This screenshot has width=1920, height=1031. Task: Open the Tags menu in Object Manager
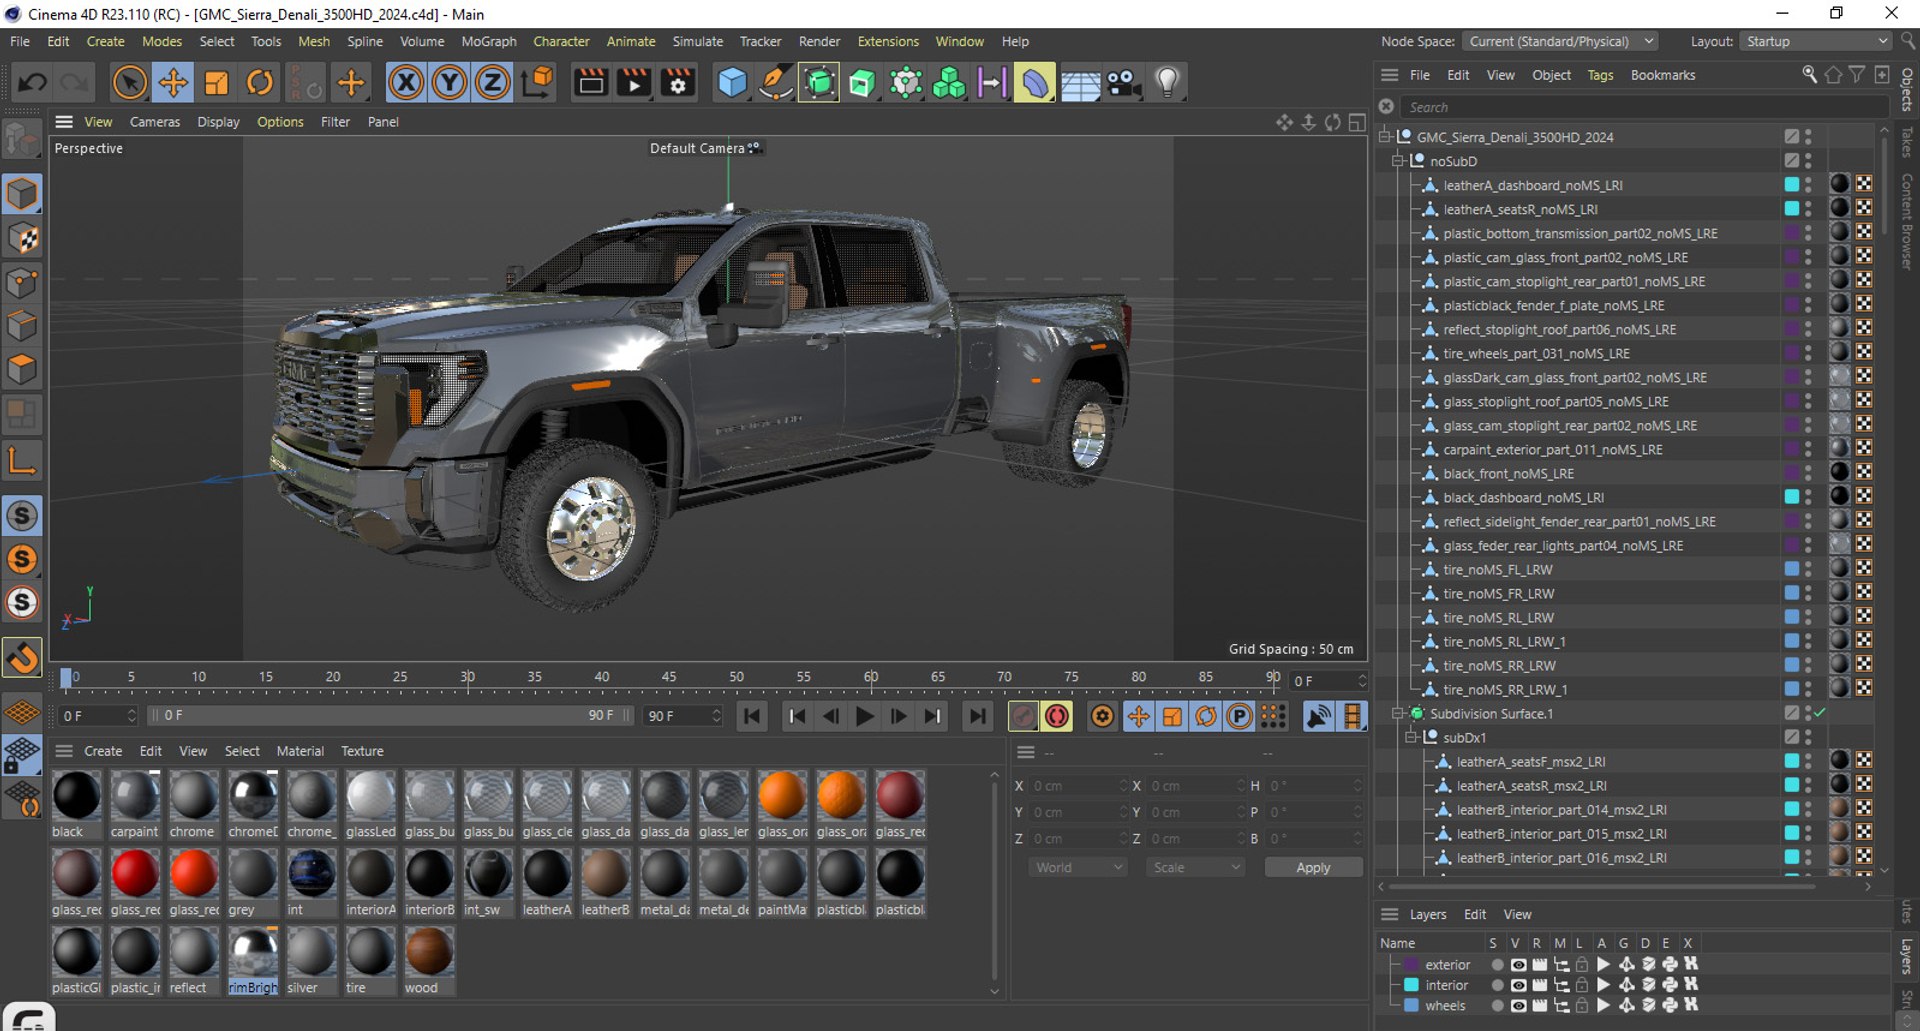coord(1600,75)
